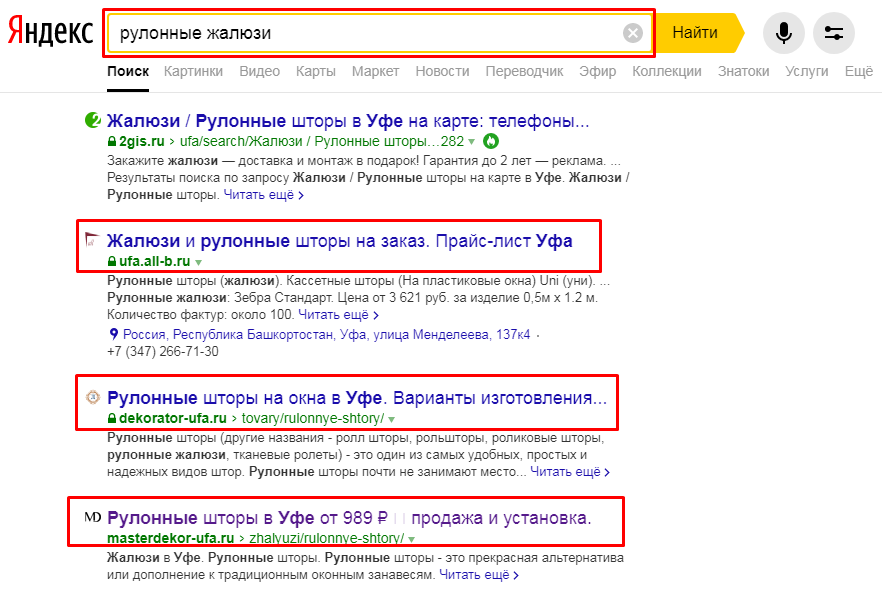The width and height of the screenshot is (882, 594).
Task: Click the masterdekor-ufa.ru domain link
Action: tap(170, 538)
